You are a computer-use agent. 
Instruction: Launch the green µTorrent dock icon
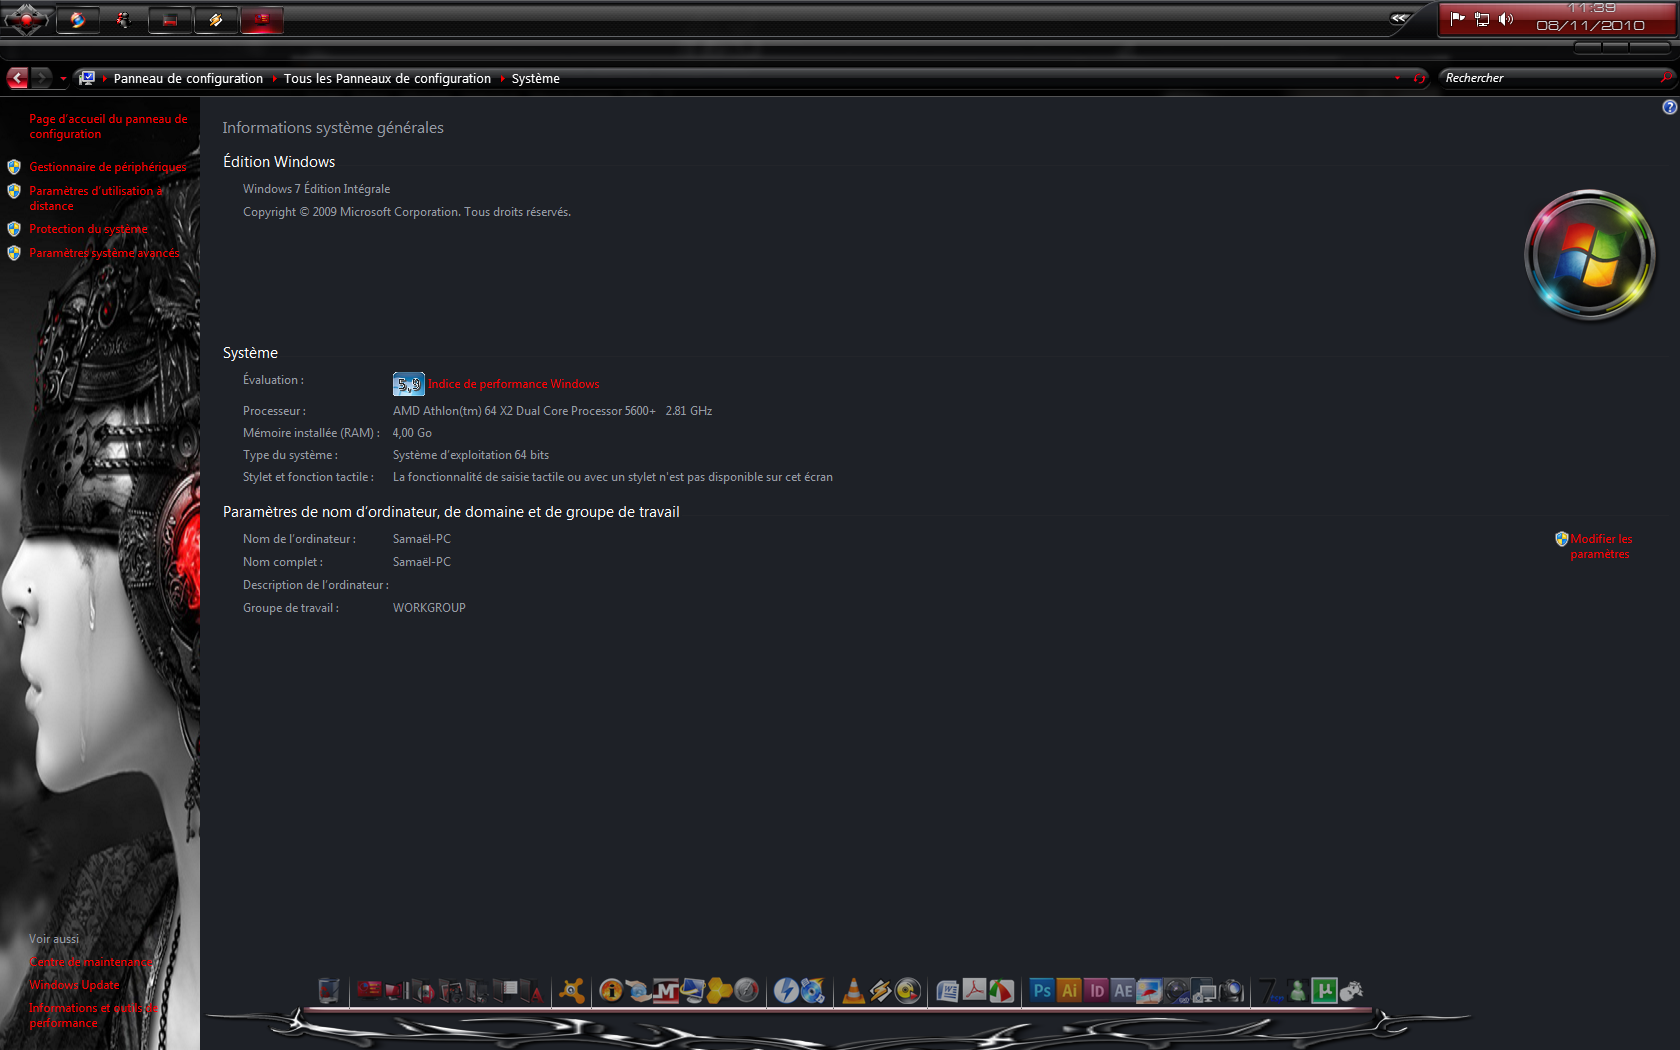[1324, 991]
